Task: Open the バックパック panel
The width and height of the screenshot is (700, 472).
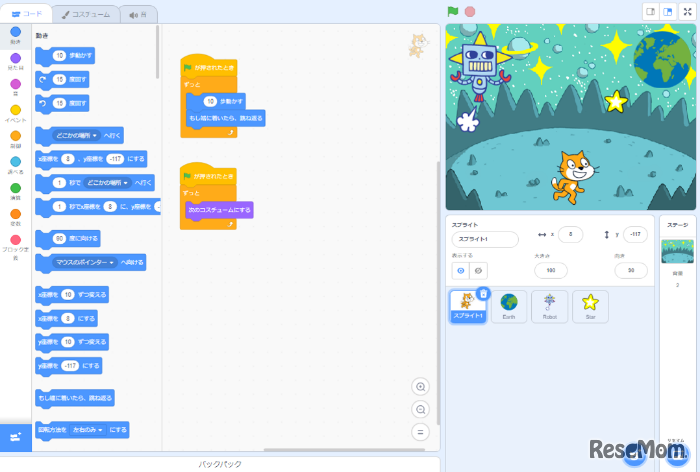Action: [220, 464]
